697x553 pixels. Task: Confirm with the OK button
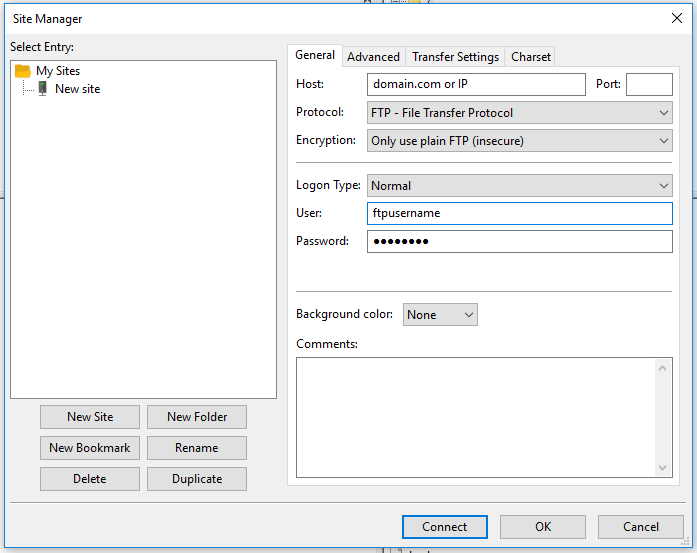coord(543,527)
